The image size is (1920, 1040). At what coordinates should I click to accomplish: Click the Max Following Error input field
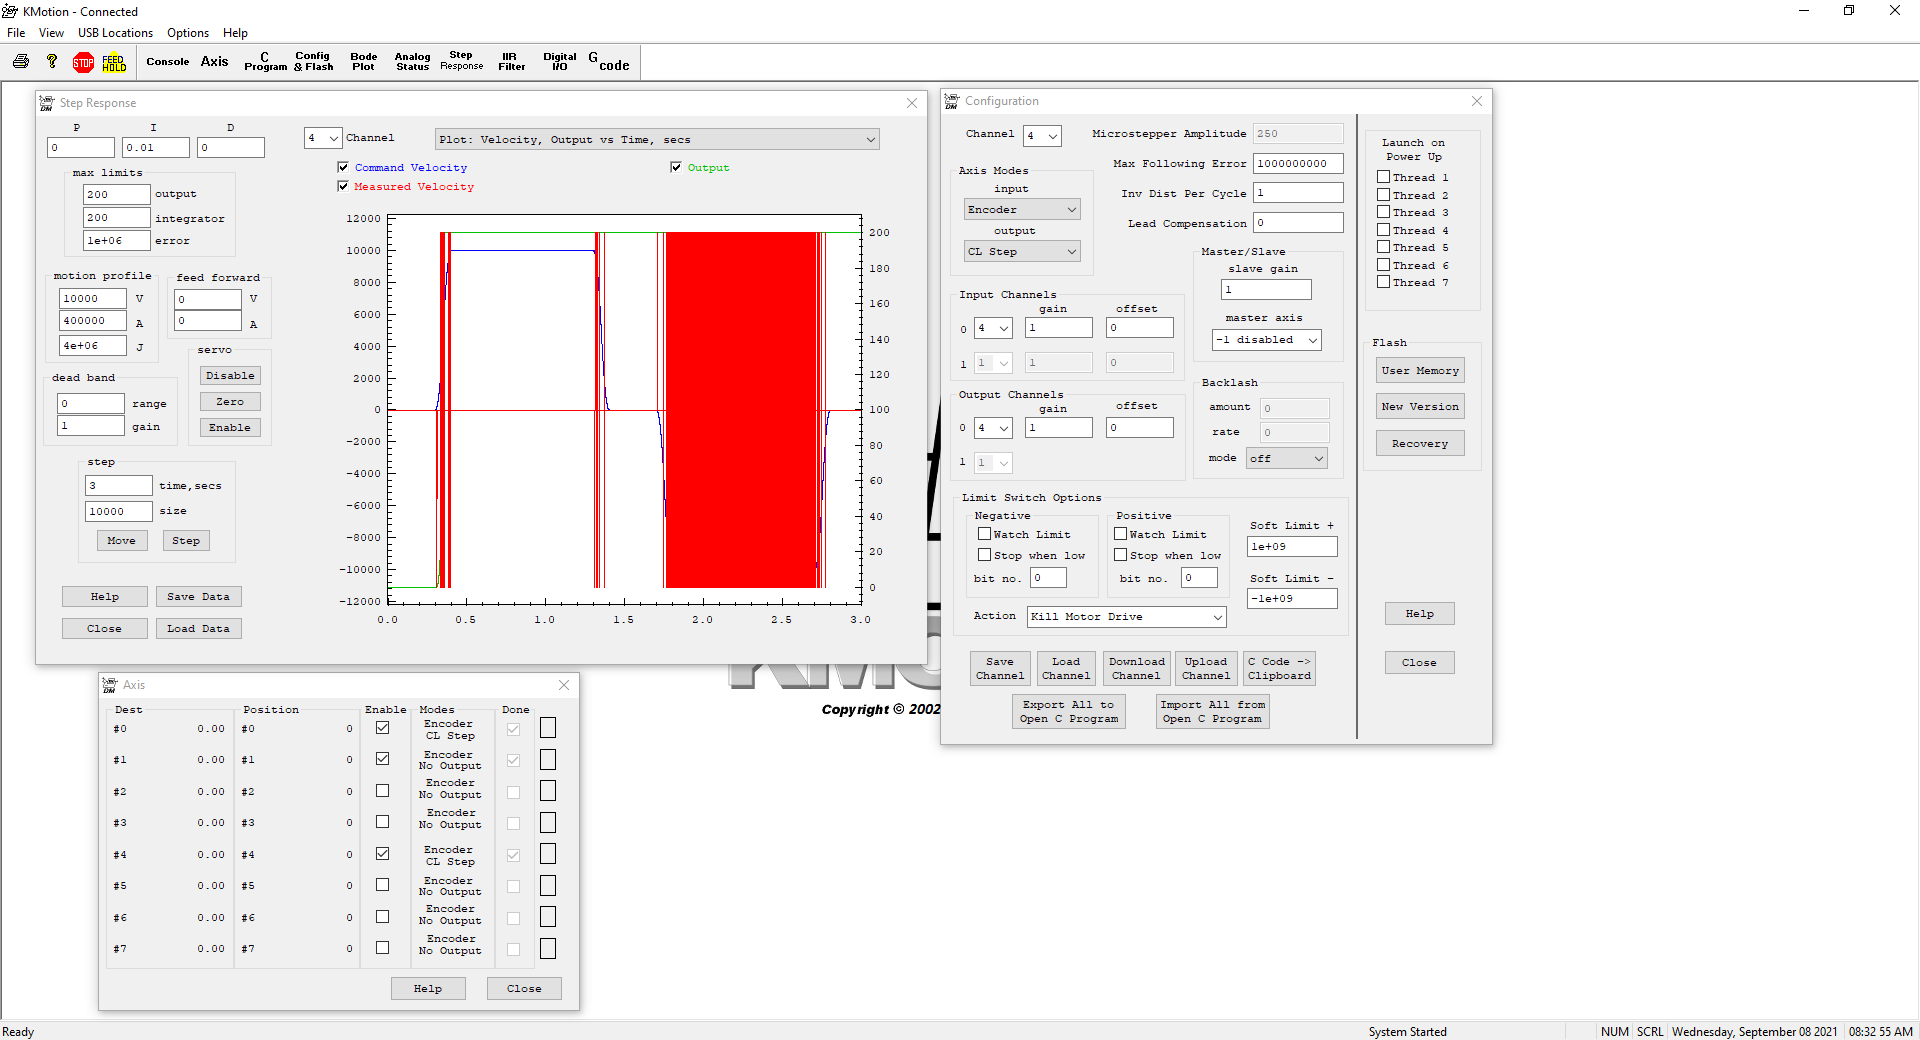coord(1297,164)
